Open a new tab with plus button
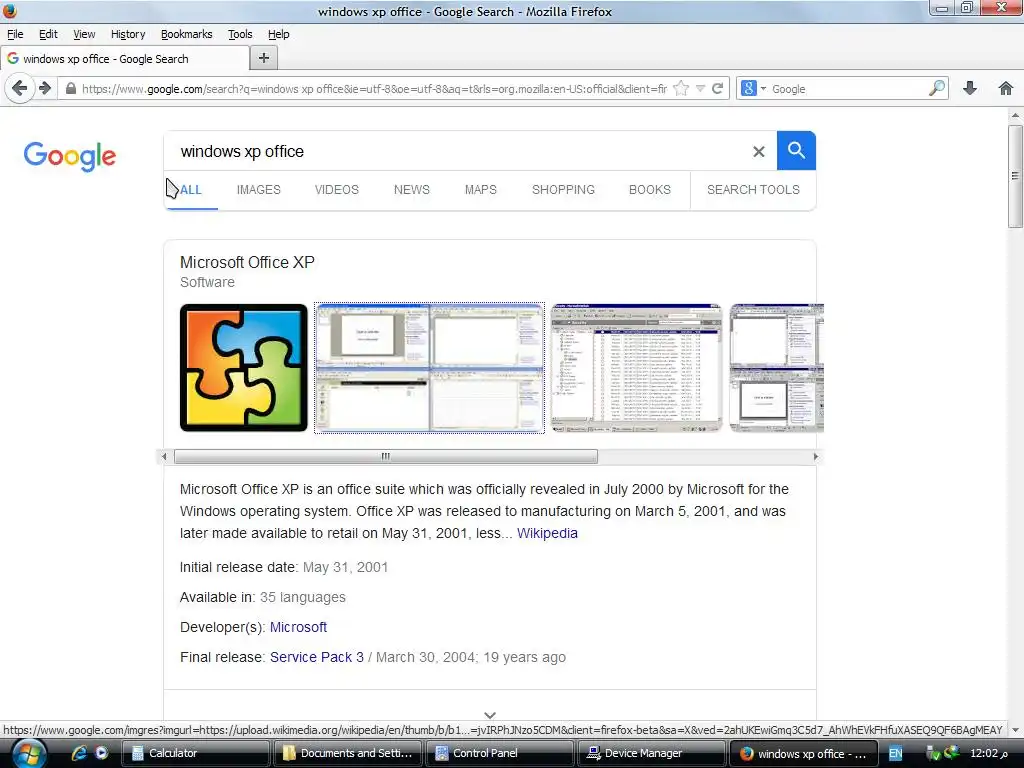The height and width of the screenshot is (768, 1024). click(264, 58)
